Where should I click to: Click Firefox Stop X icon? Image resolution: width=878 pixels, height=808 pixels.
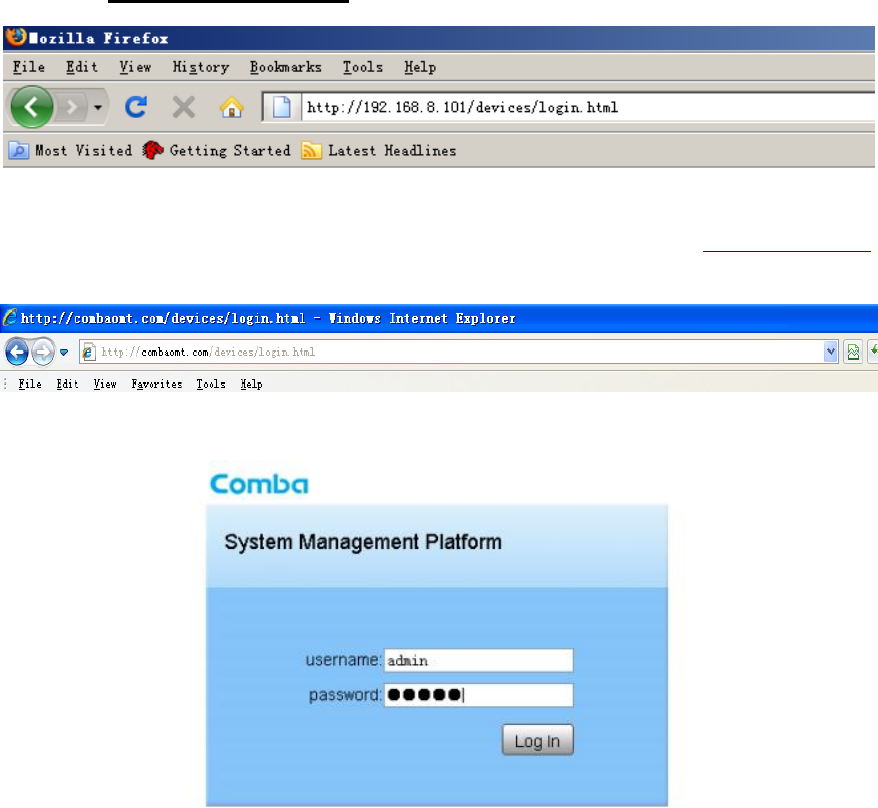[x=184, y=107]
